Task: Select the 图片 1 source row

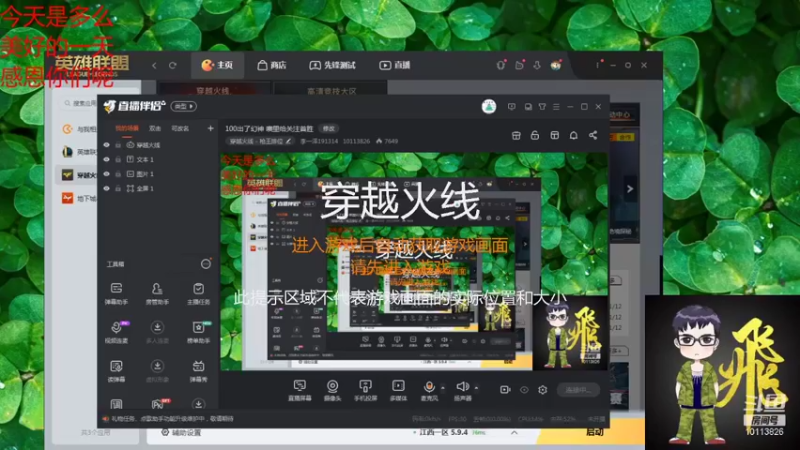Action: pos(158,174)
